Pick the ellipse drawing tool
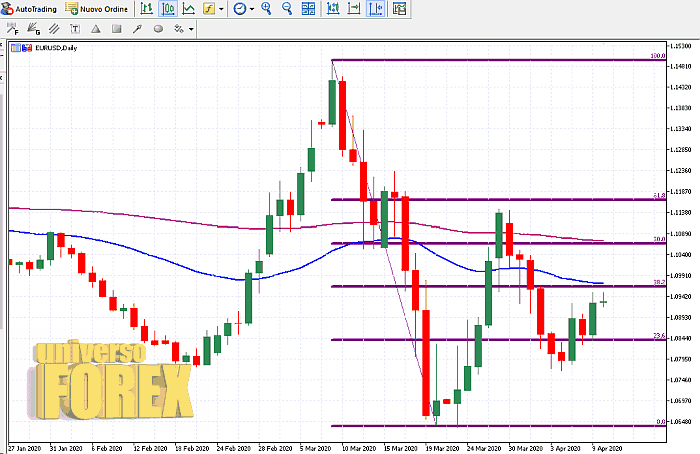Viewport: 700px width, 454px height. pos(156,28)
